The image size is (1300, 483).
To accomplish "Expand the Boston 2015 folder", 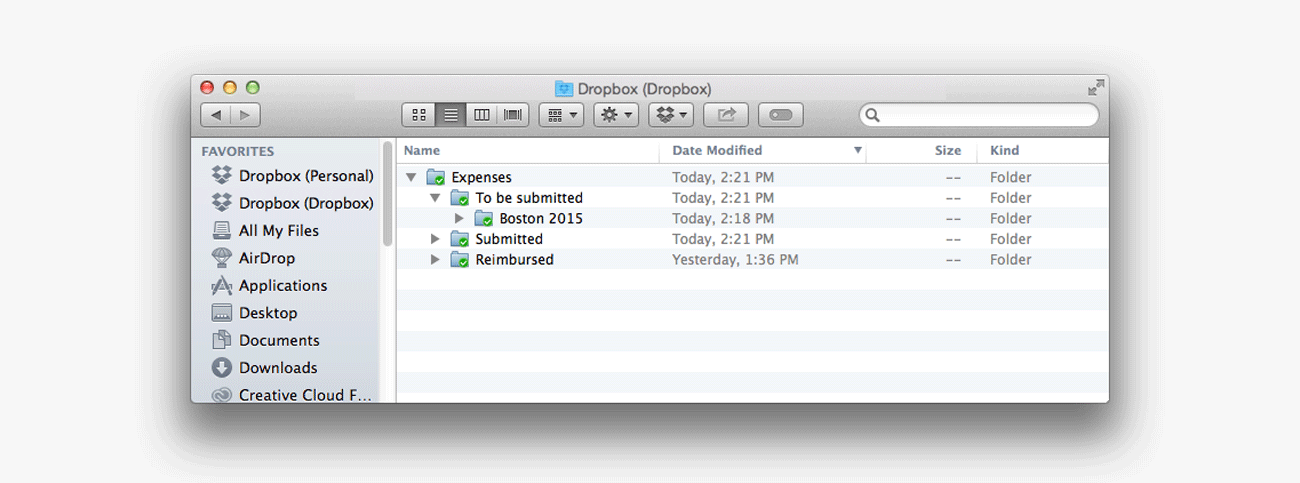I will pyautogui.click(x=459, y=219).
